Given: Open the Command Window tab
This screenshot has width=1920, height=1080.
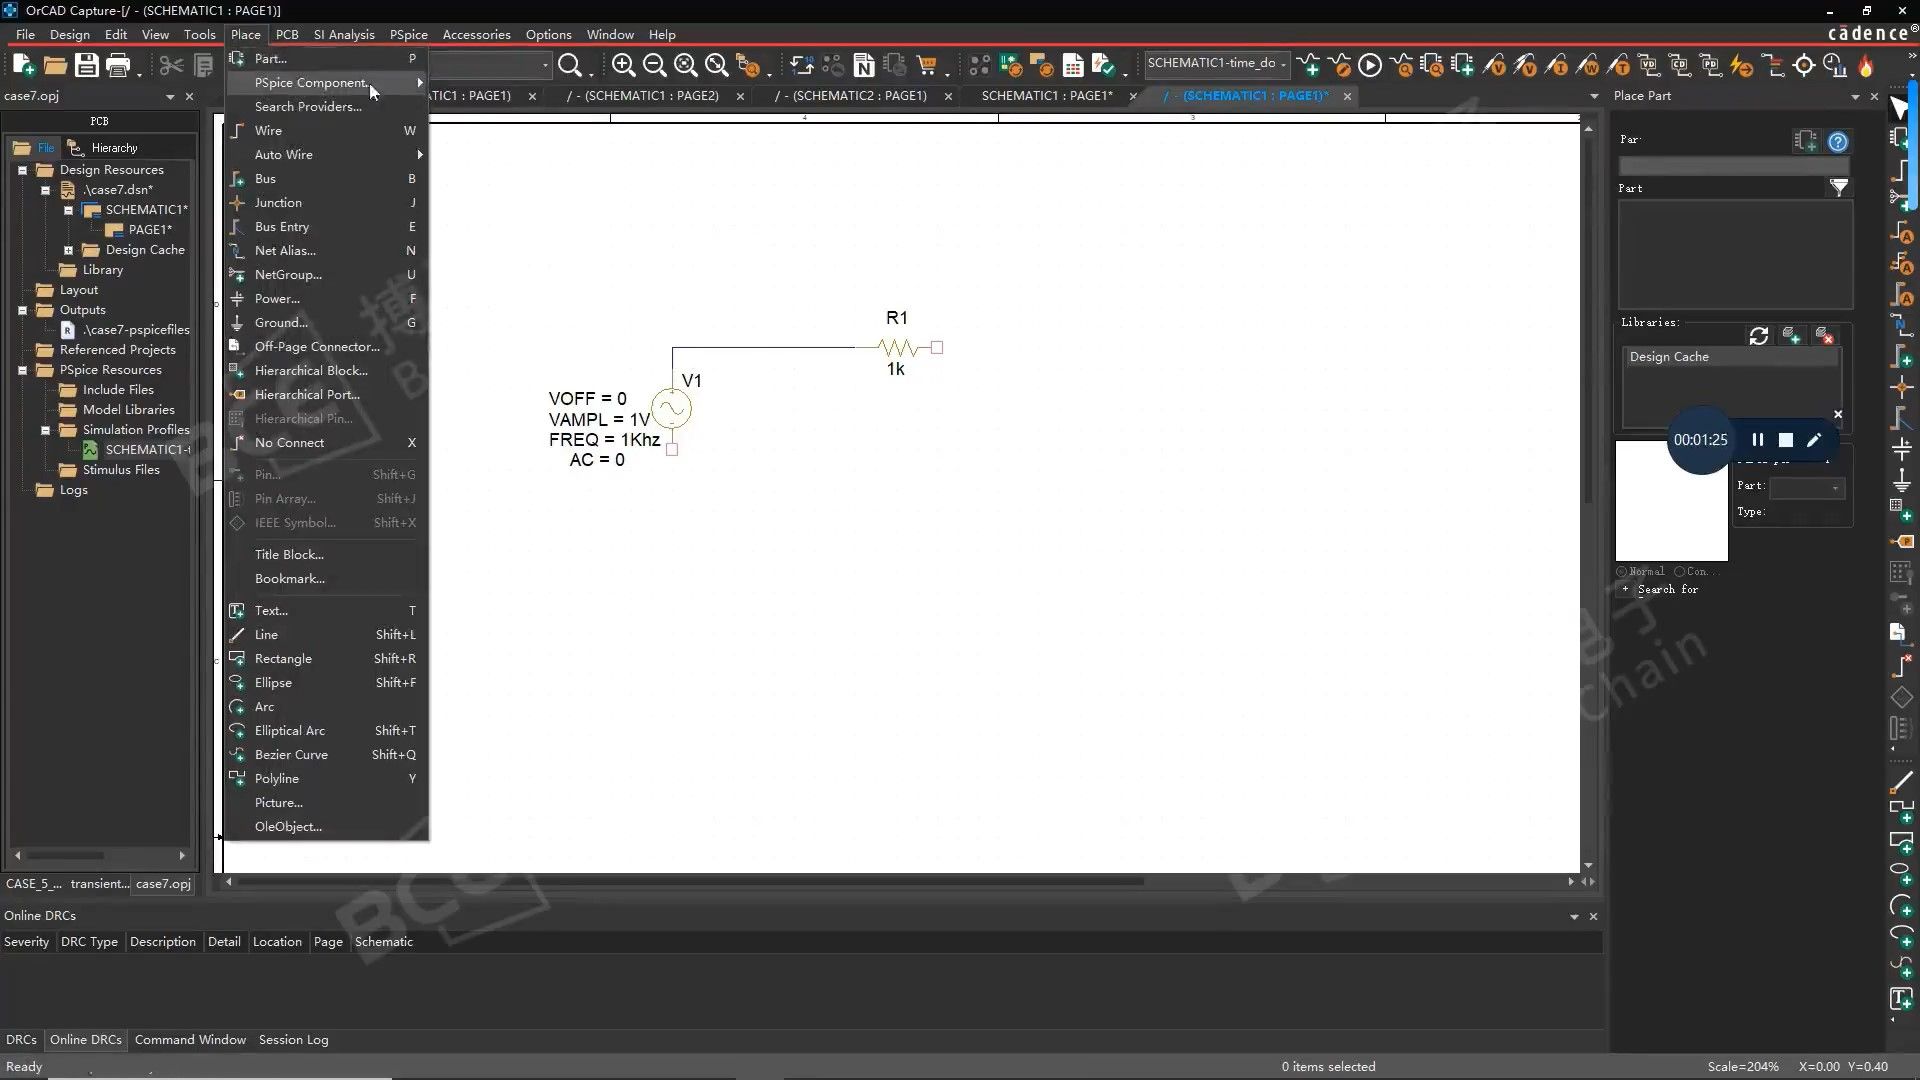Looking at the screenshot, I should (x=190, y=1040).
